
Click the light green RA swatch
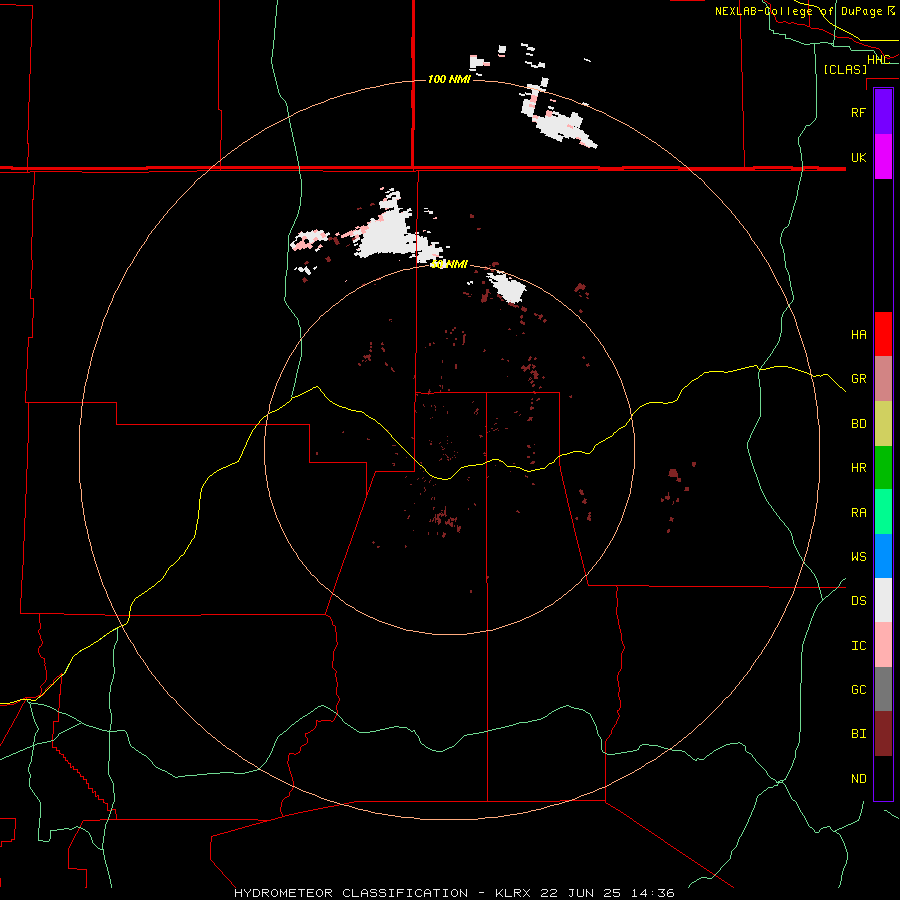coord(883,512)
